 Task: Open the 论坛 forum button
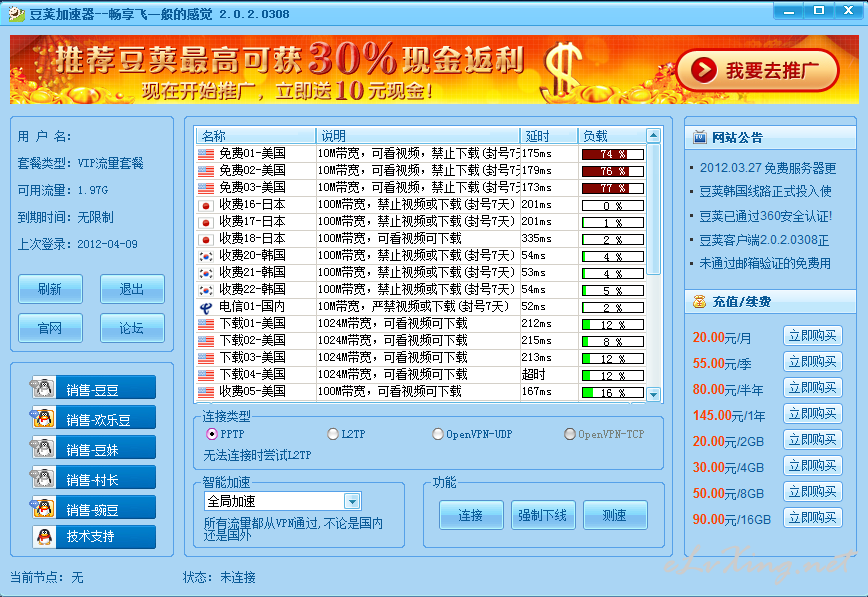pyautogui.click(x=132, y=328)
